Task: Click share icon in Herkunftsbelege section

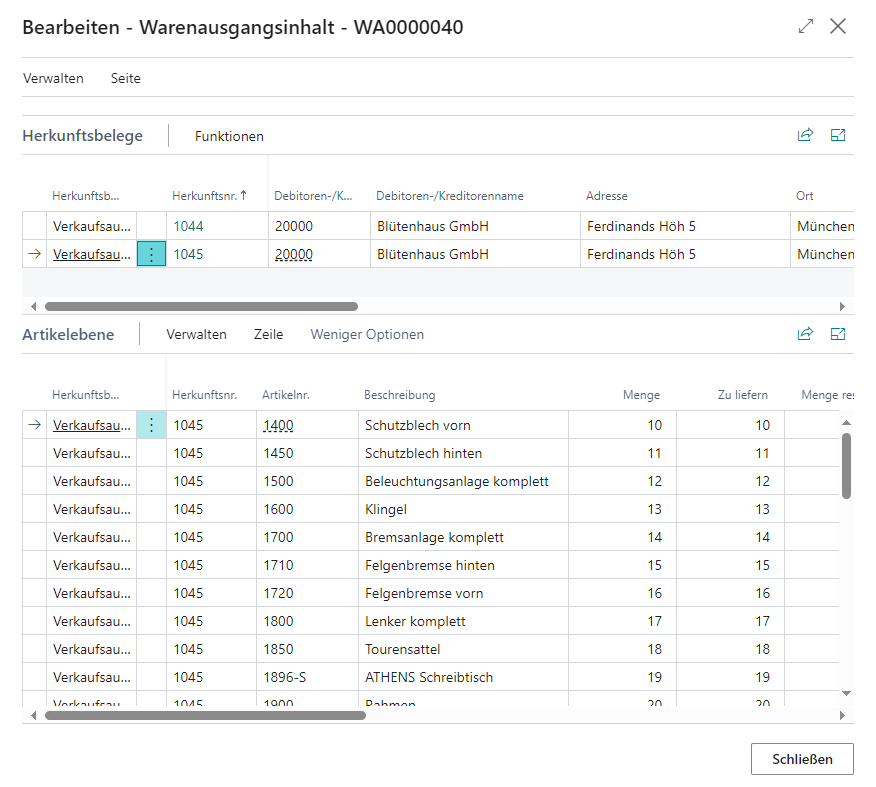Action: [805, 135]
